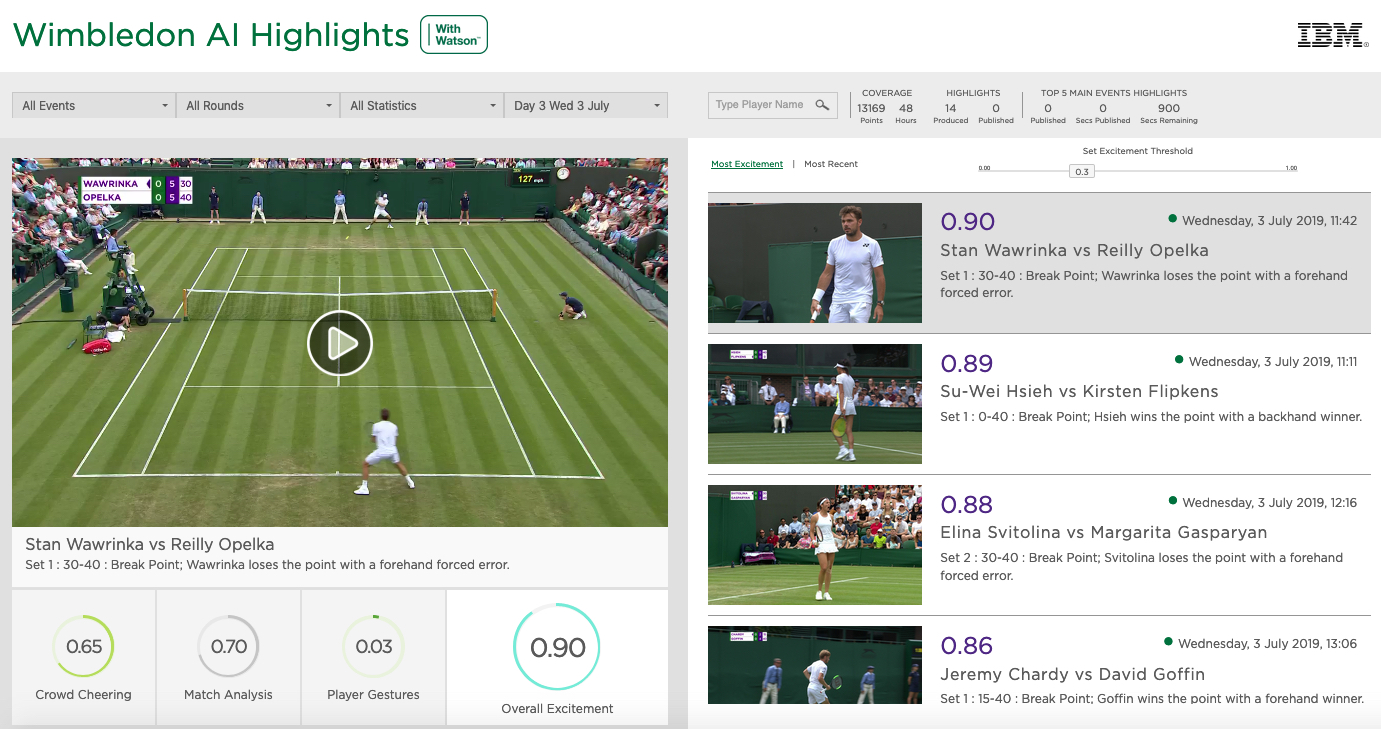Open the Hsieh vs Flipkens highlight thumbnail
Image resolution: width=1381 pixels, height=729 pixels.
coord(815,404)
